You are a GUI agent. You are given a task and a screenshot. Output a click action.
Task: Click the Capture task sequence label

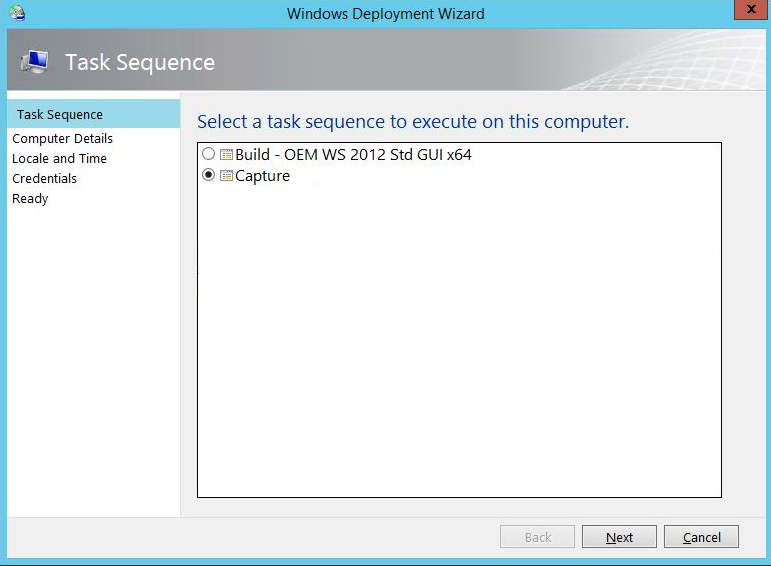pyautogui.click(x=262, y=176)
